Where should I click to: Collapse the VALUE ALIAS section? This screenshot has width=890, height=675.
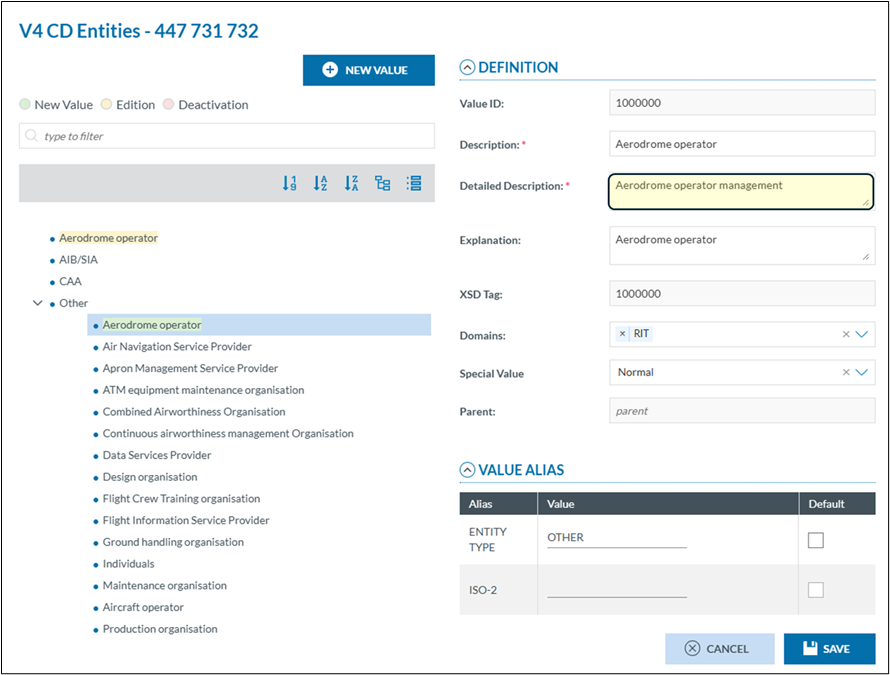467,469
